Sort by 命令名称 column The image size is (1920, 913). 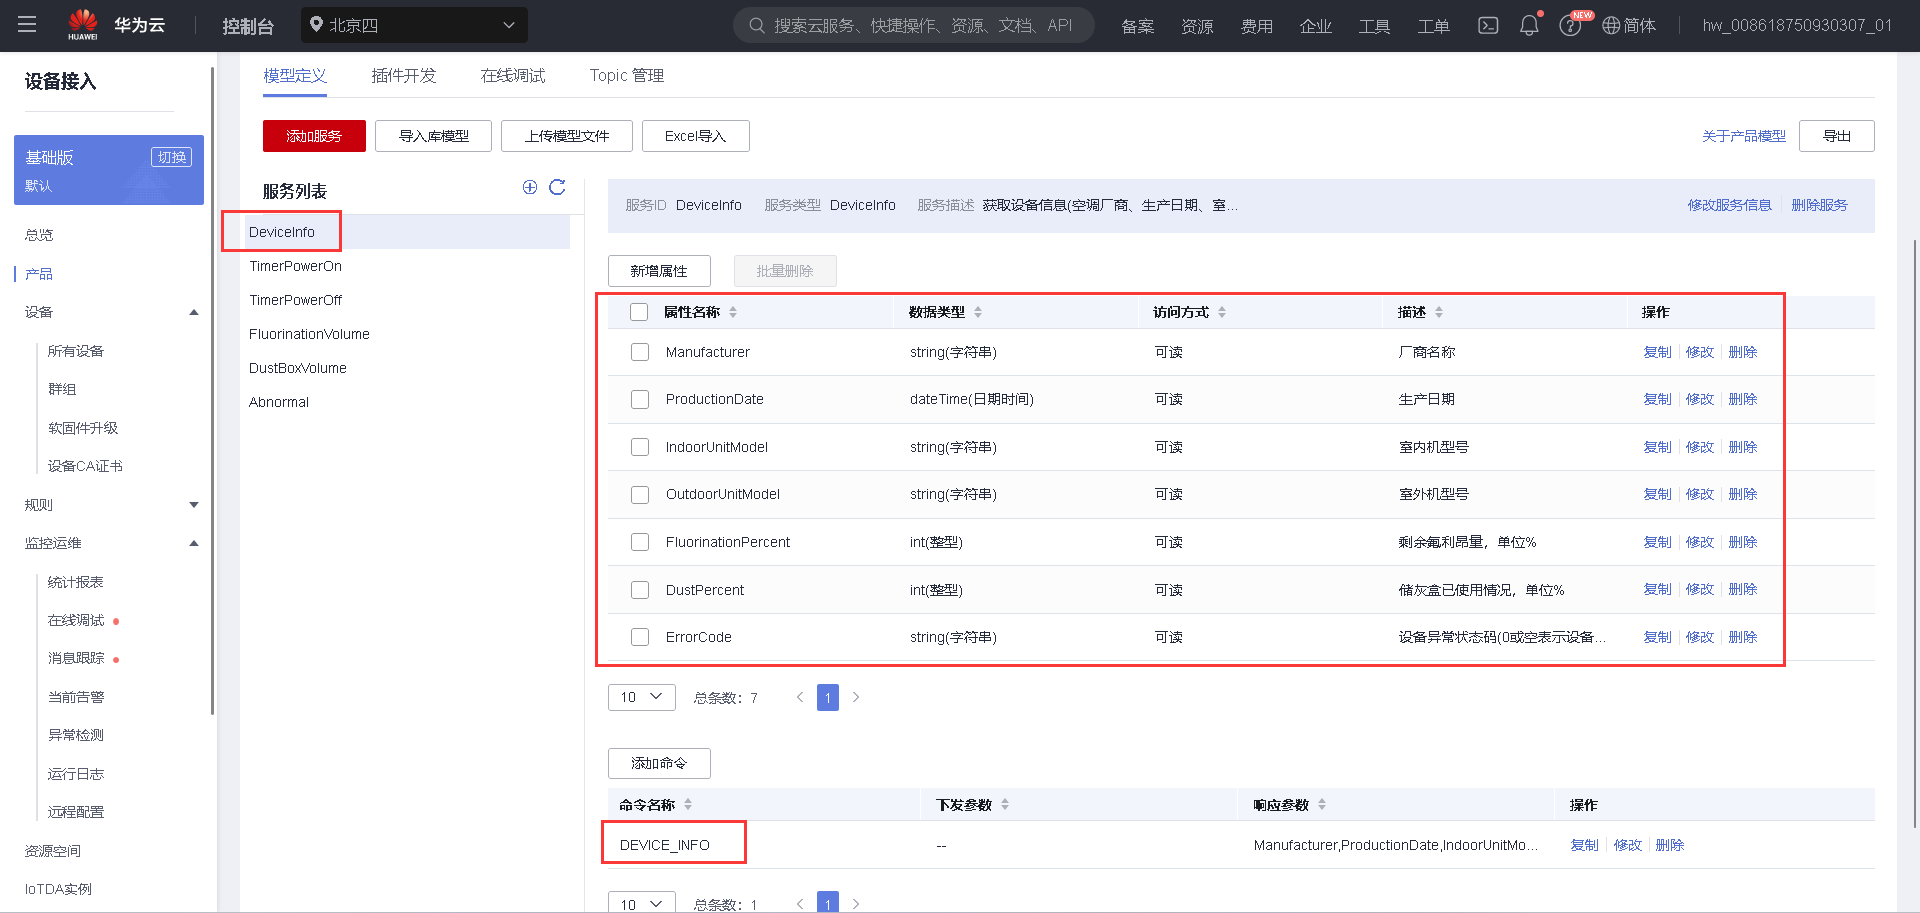688,804
